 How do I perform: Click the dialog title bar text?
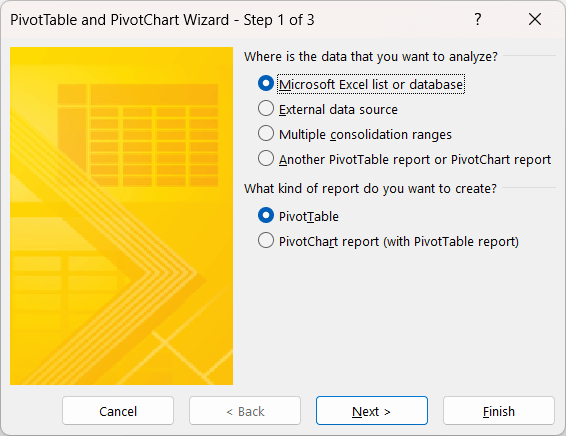(x=162, y=20)
